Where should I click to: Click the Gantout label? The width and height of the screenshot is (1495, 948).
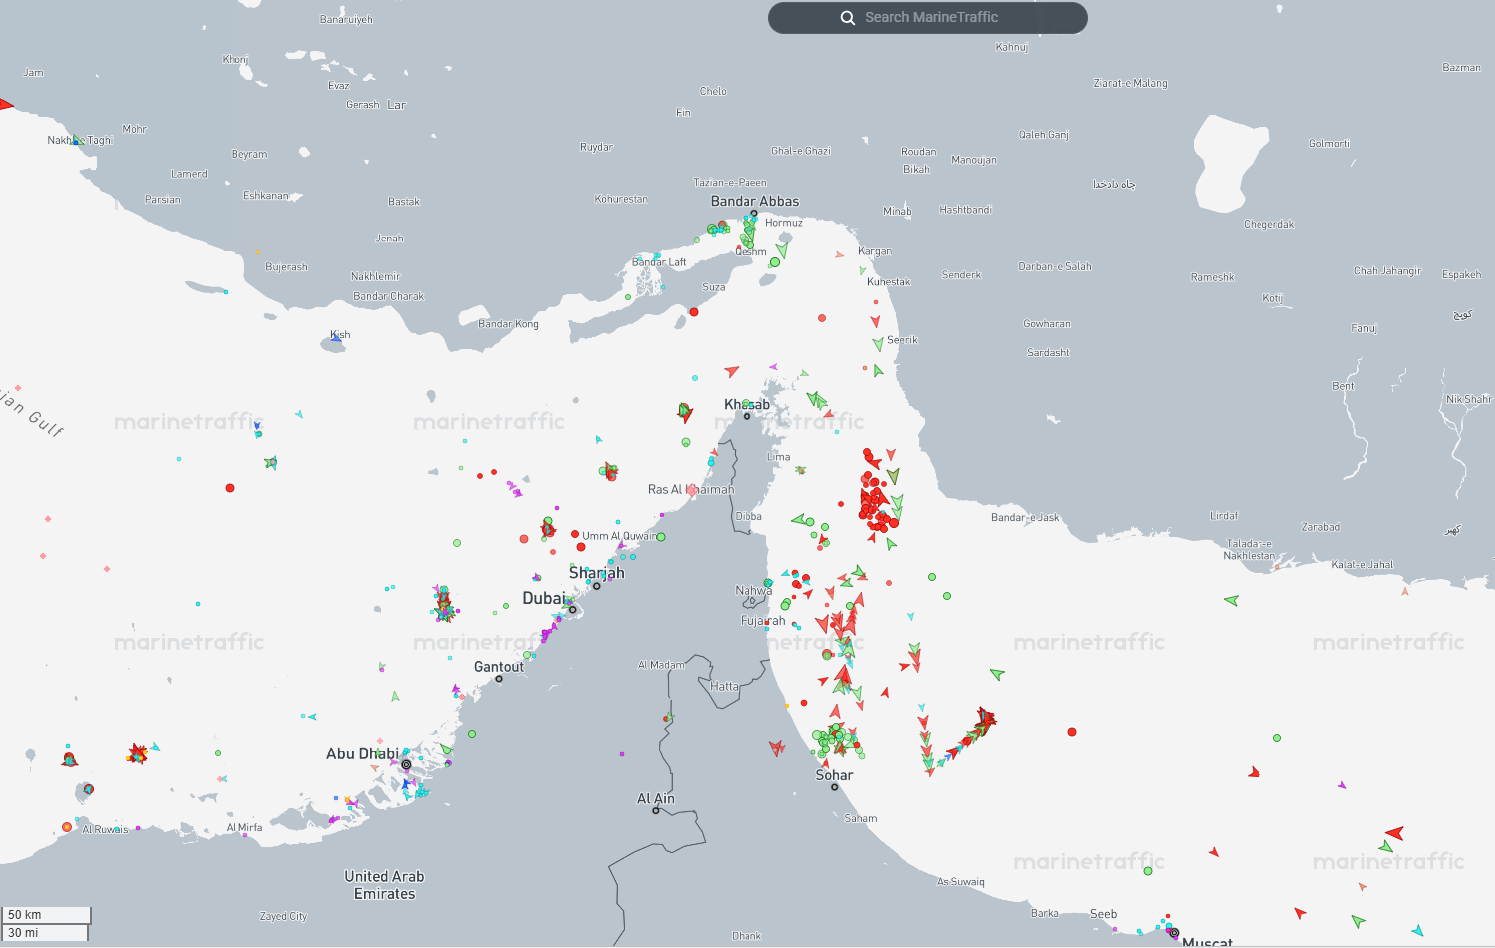pos(499,667)
